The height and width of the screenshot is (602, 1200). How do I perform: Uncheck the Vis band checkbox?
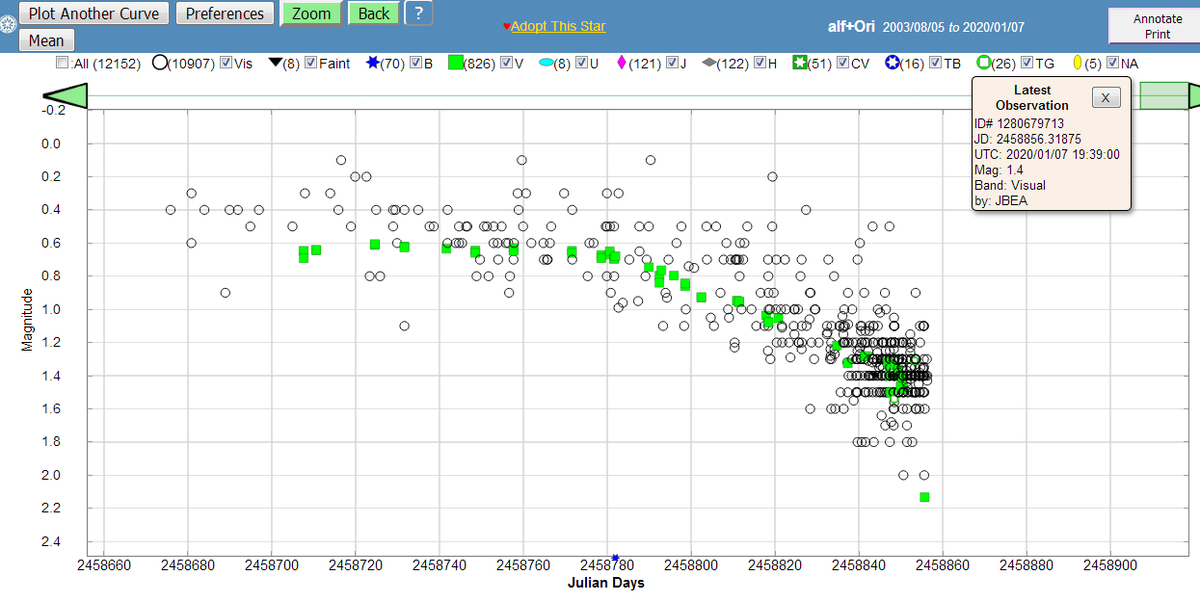(225, 64)
